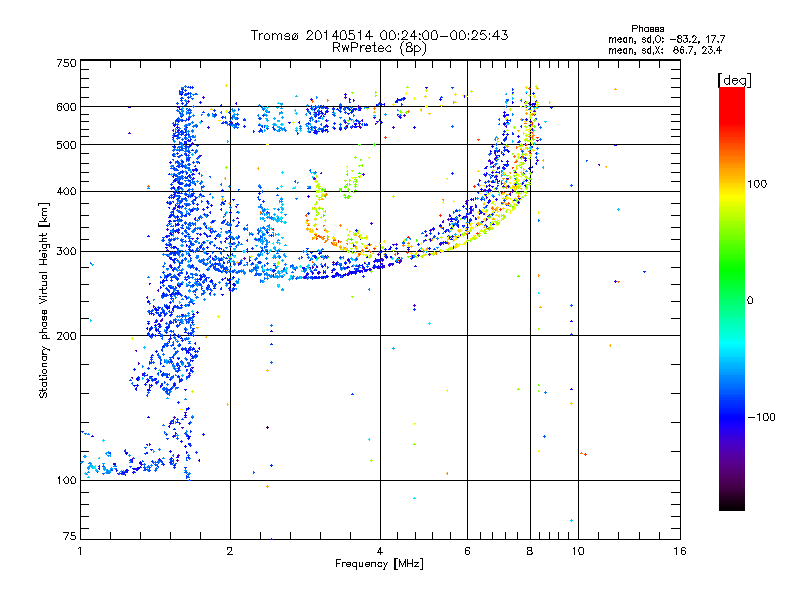This screenshot has width=800, height=600.
Task: Click the colorbar tick label '0'
Action: pos(749,301)
